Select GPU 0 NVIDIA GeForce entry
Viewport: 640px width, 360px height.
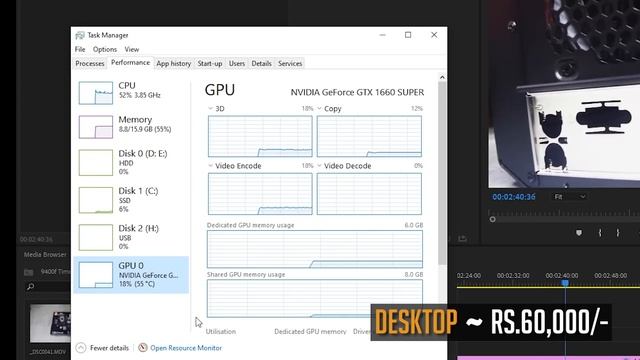coord(131,275)
